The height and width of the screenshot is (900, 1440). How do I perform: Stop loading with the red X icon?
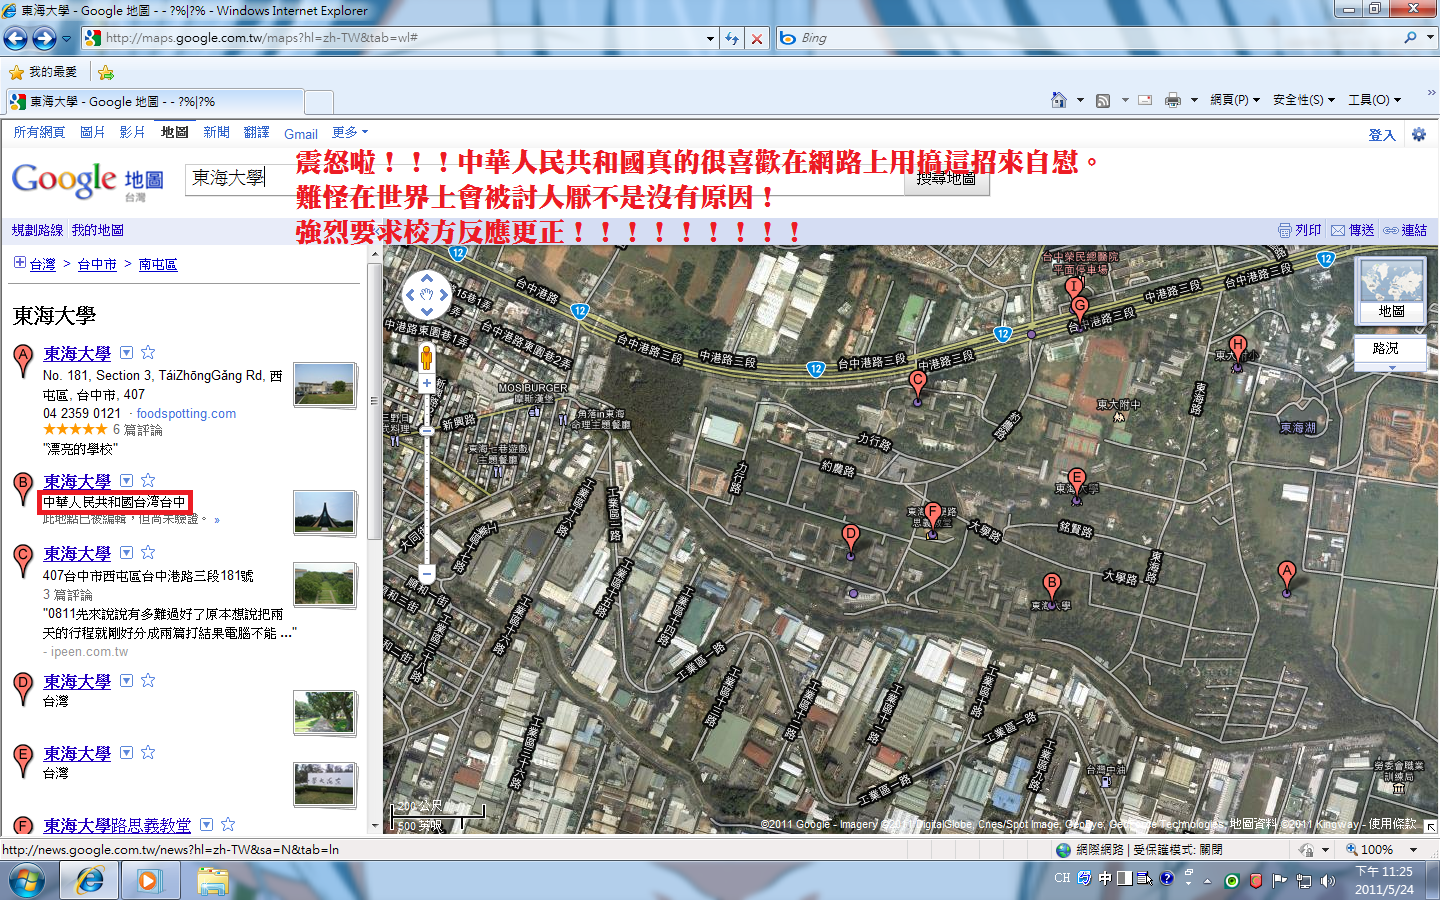pyautogui.click(x=757, y=38)
